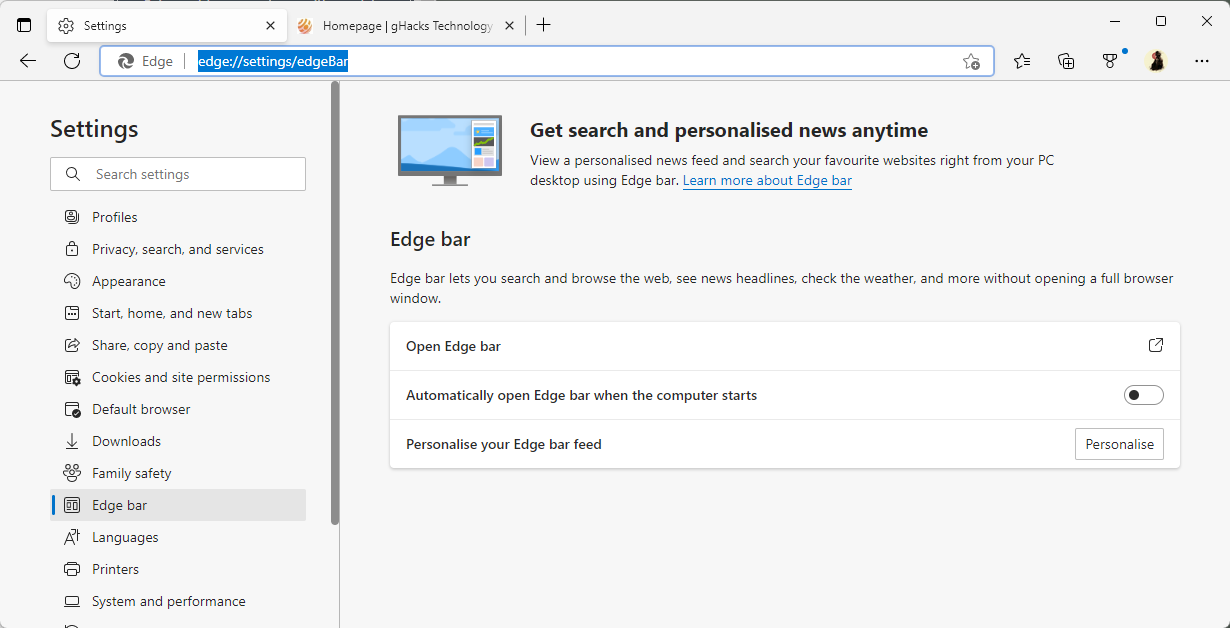The image size is (1230, 628).
Task: Open the profile avatar menu
Action: (x=1156, y=61)
